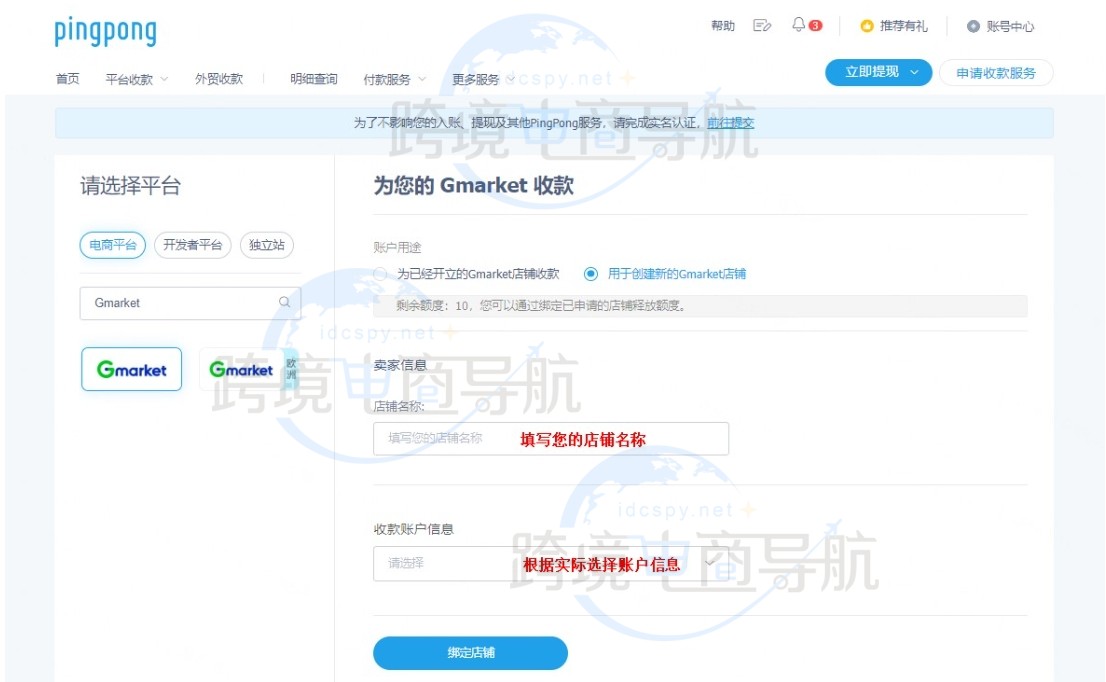The image size is (1106, 682).
Task: Click the 绑定店铺 button
Action: (x=470, y=653)
